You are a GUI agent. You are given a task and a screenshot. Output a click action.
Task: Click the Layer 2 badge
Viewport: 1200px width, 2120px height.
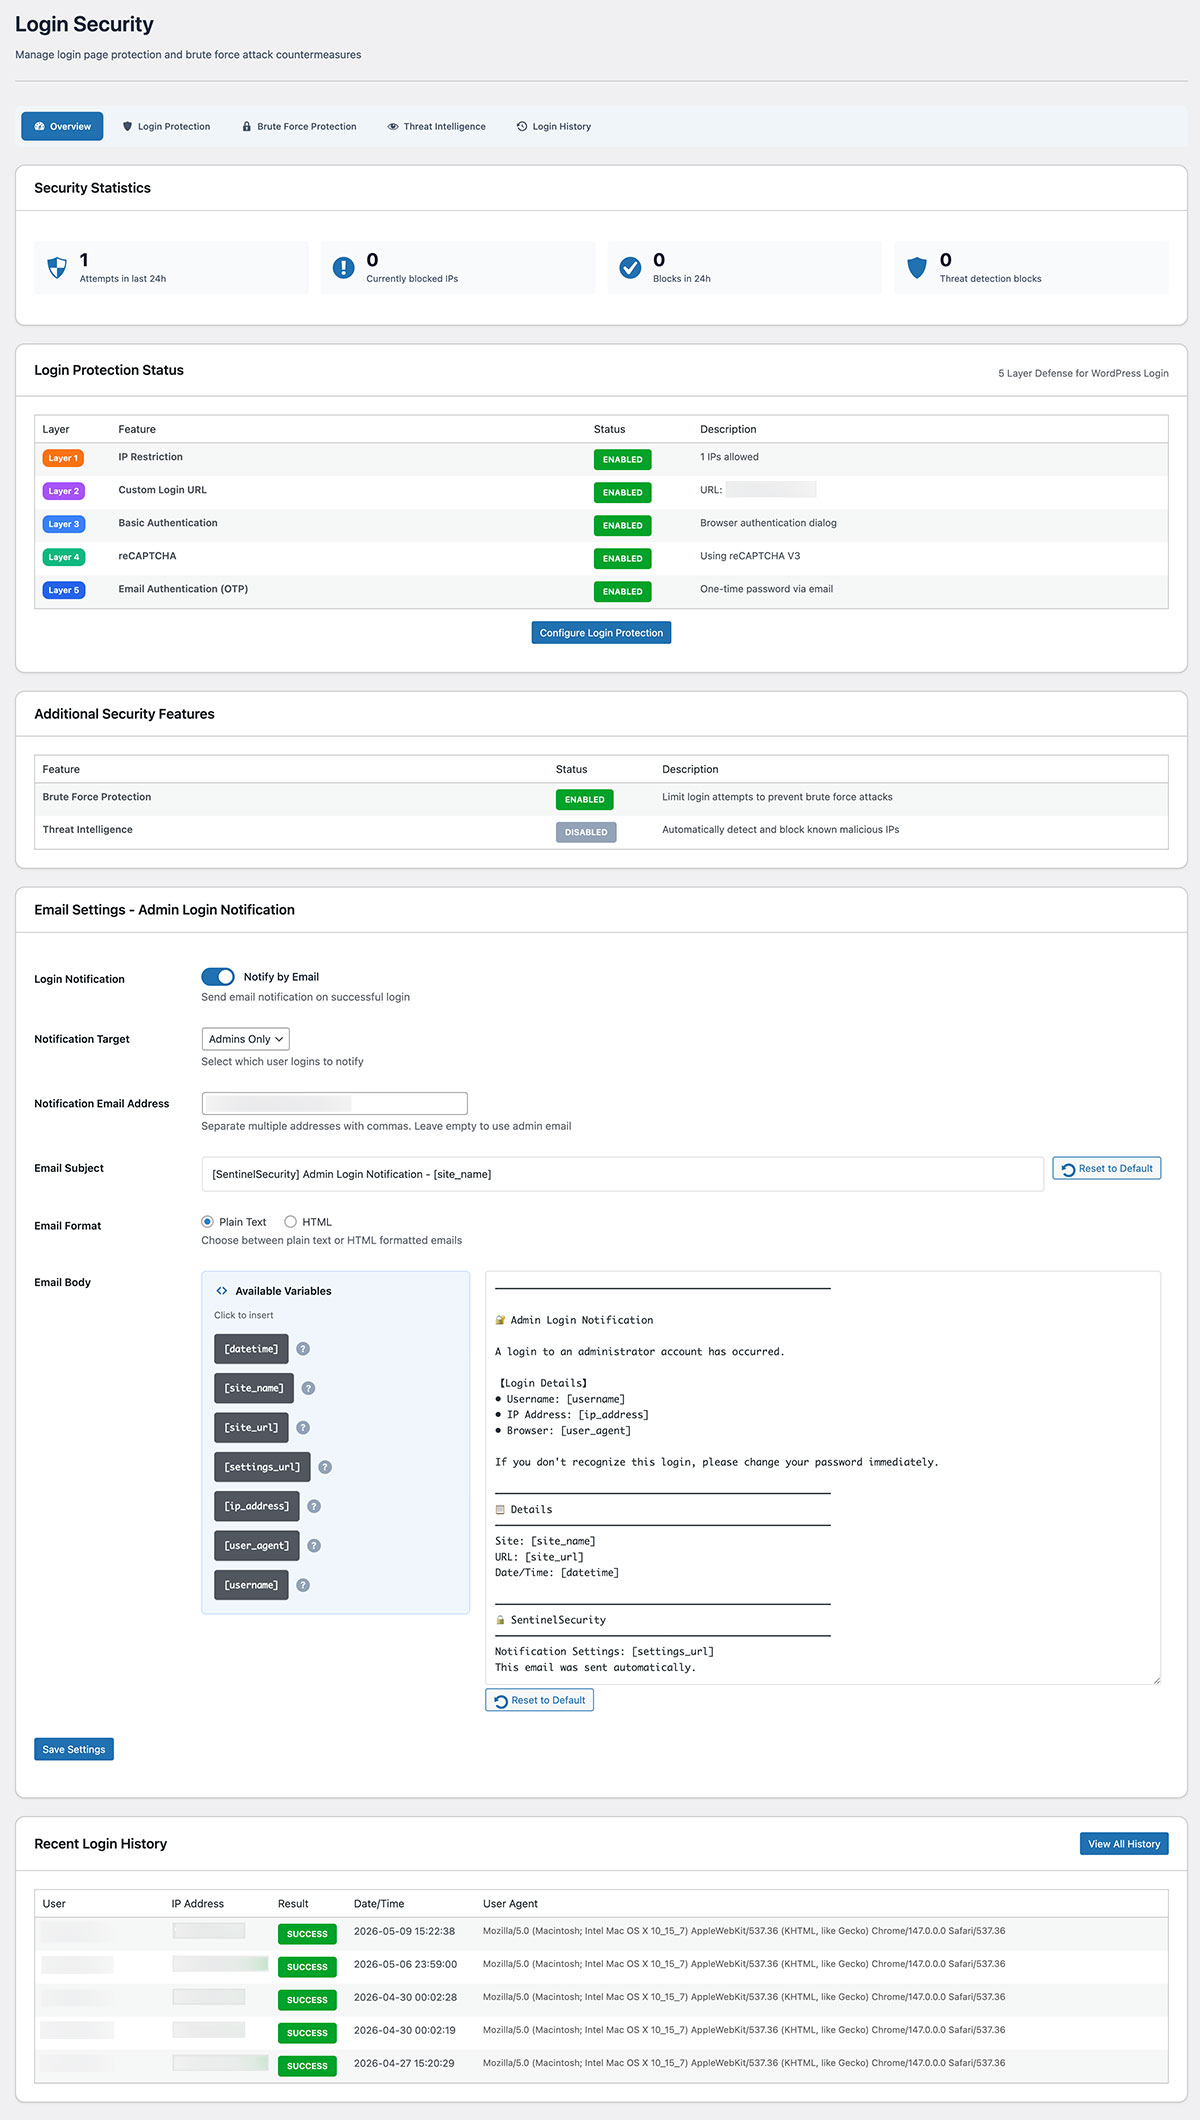pyautogui.click(x=63, y=491)
